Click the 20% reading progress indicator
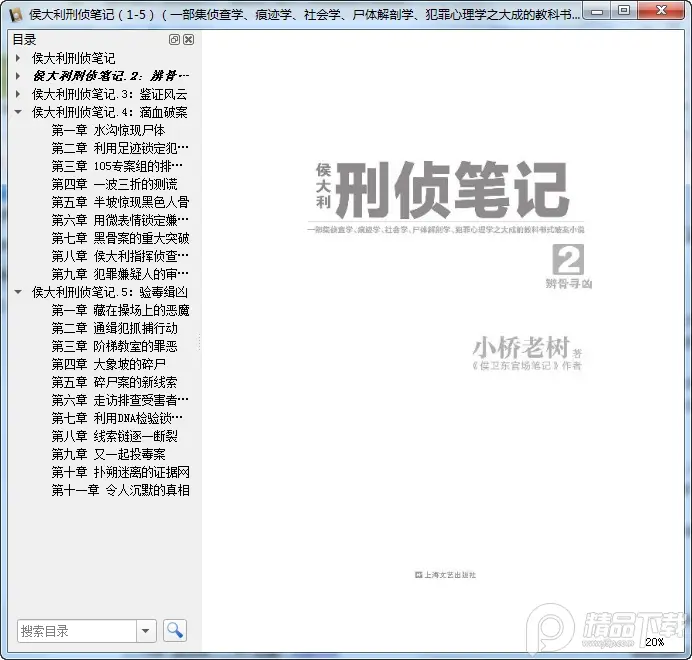 pyautogui.click(x=655, y=642)
